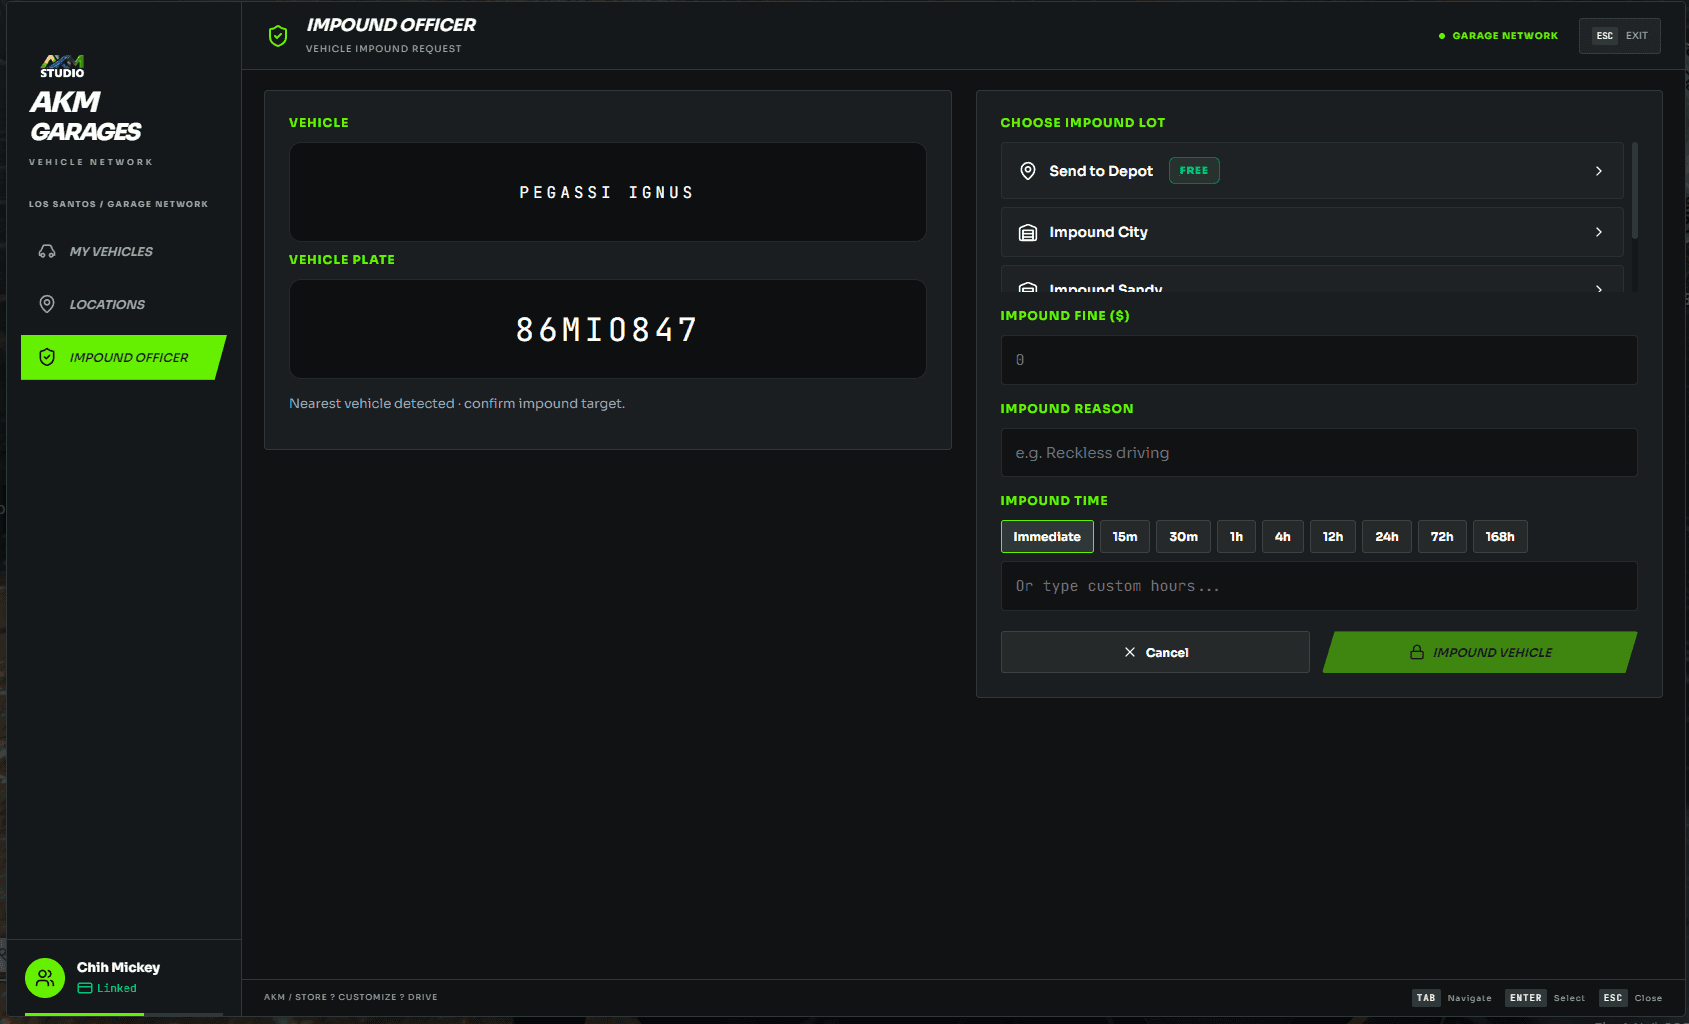Click the Chih Mickey user avatar
1689x1024 pixels.
pos(45,978)
